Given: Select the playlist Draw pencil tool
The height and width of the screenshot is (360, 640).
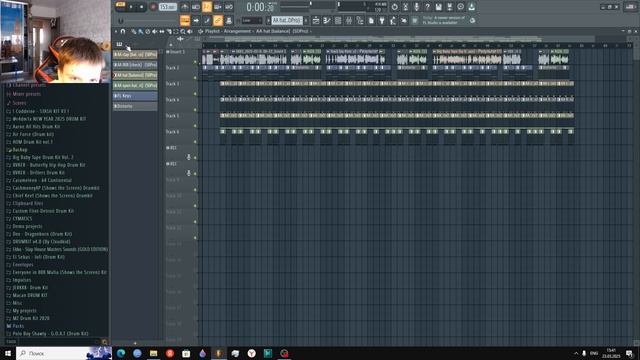Looking at the screenshot, I should [x=133, y=31].
